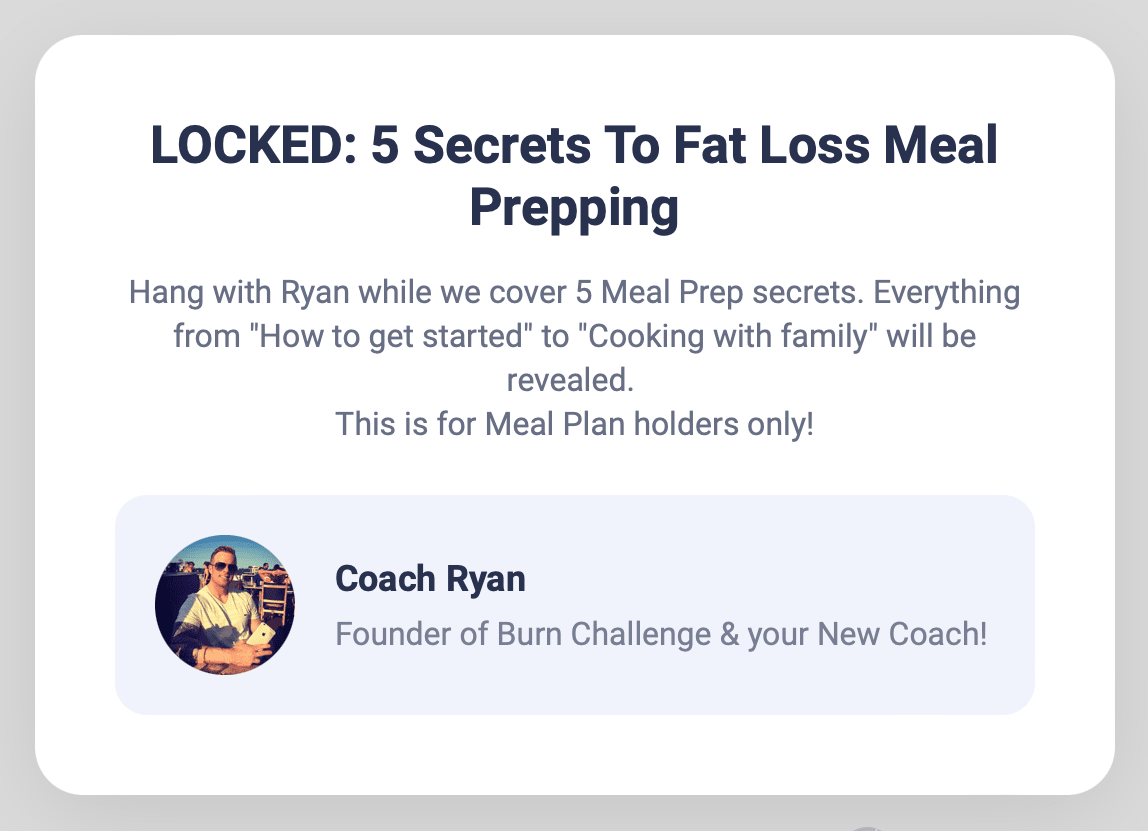
Task: Click the Founder of Burn Challenge subtitle
Action: click(x=661, y=634)
